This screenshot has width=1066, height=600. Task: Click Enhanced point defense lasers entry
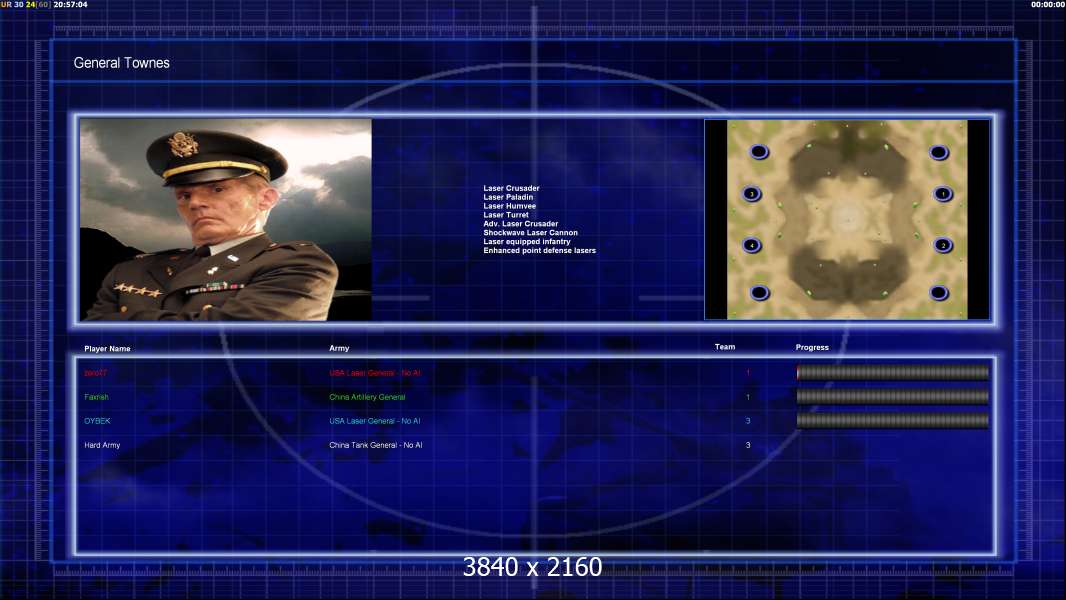point(540,250)
